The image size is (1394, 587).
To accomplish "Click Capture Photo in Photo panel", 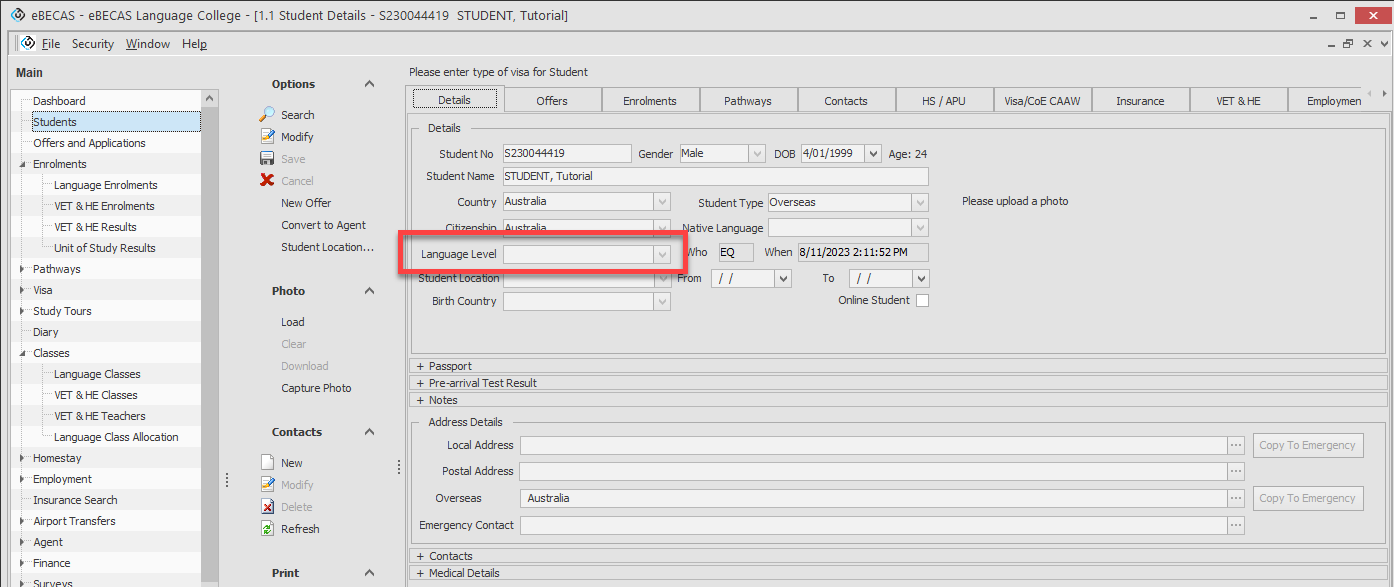I will click(x=316, y=388).
